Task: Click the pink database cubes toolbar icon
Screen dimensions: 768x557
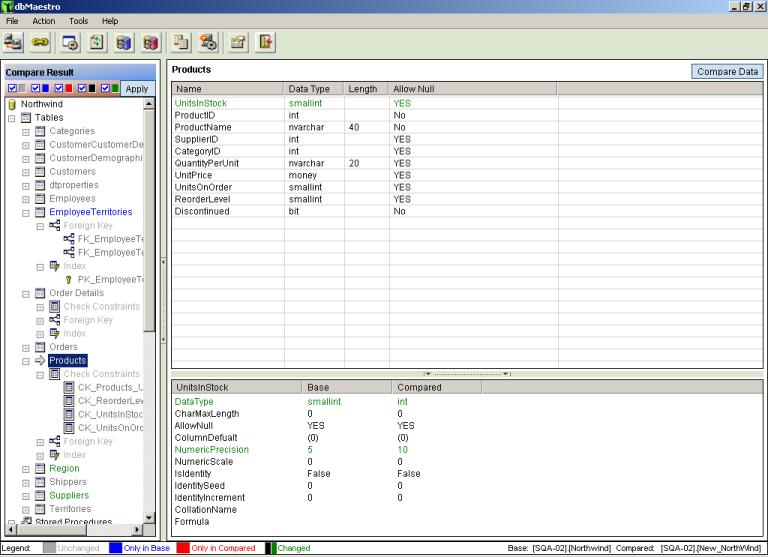Action: pos(151,43)
